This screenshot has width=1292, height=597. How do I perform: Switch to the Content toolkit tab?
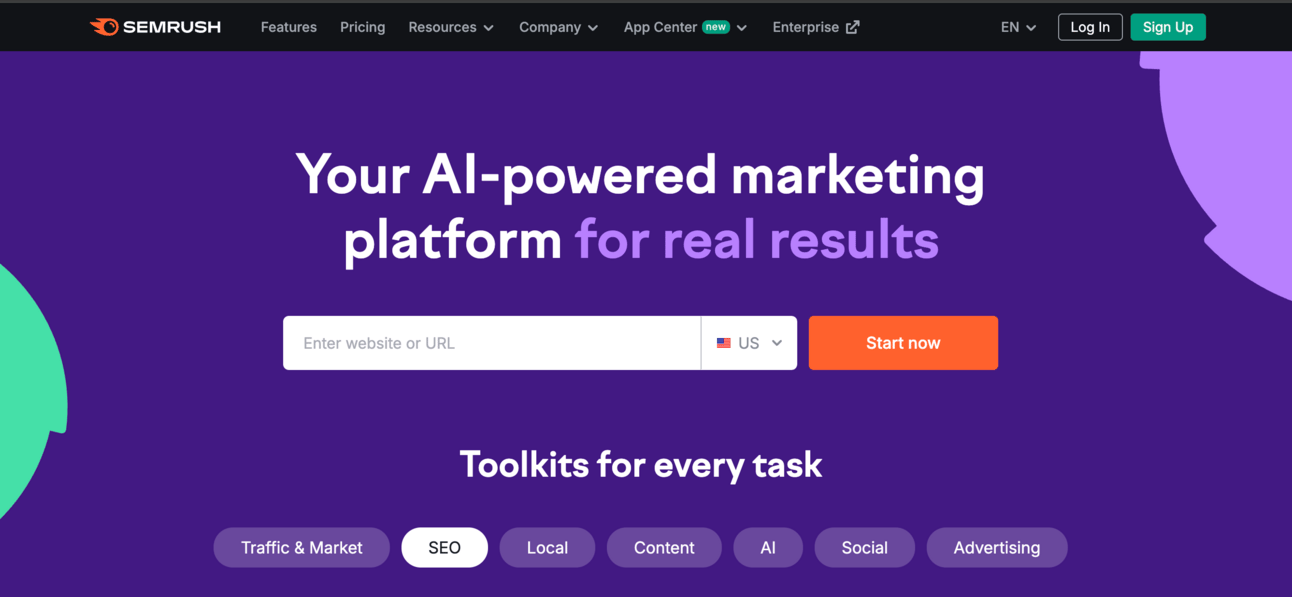coord(664,548)
